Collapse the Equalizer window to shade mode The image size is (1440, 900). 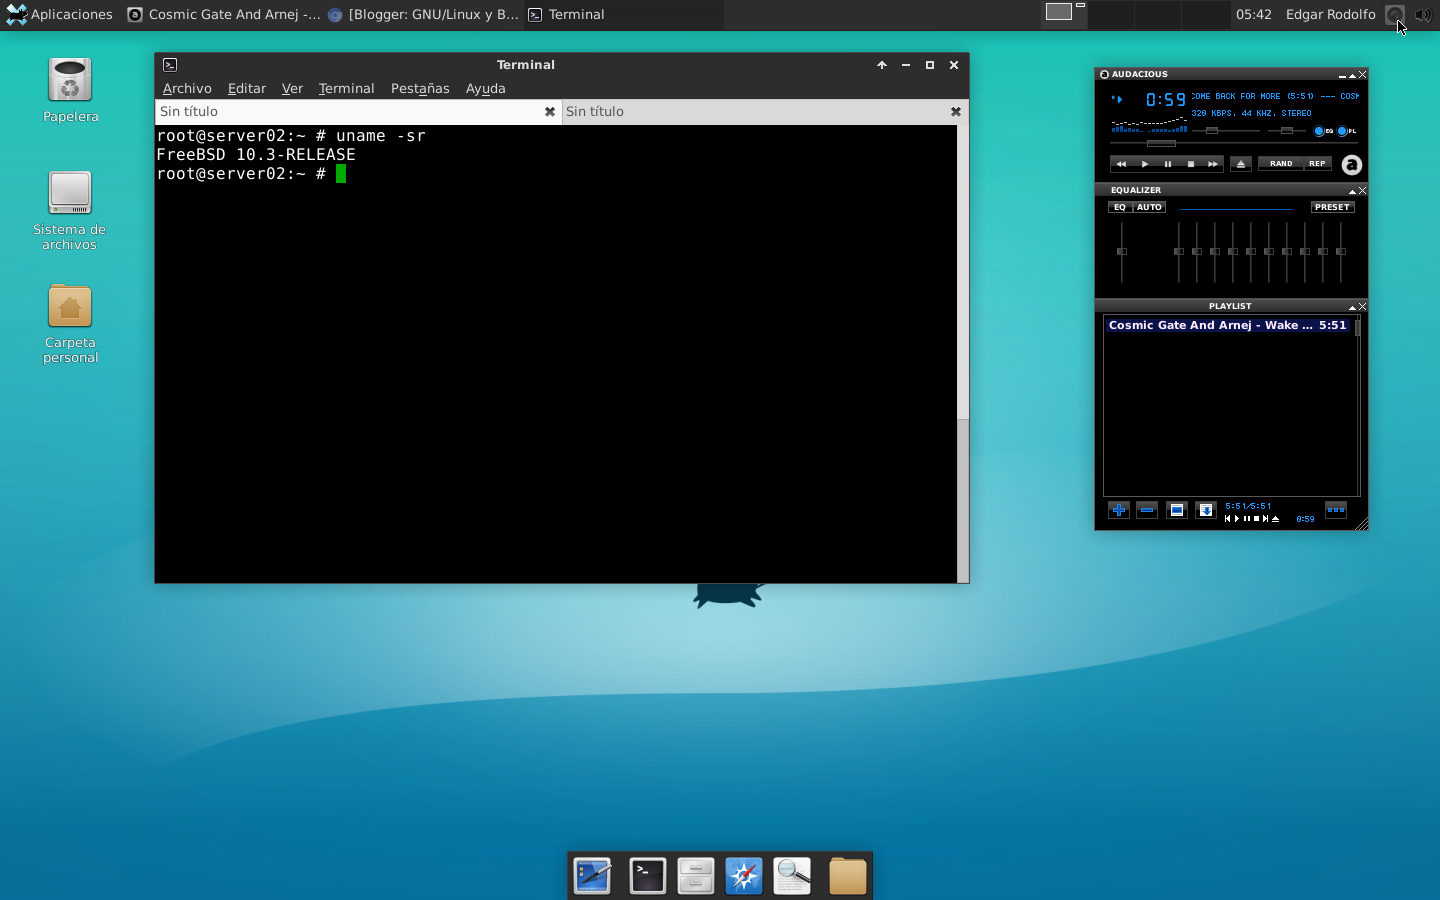pos(1352,190)
